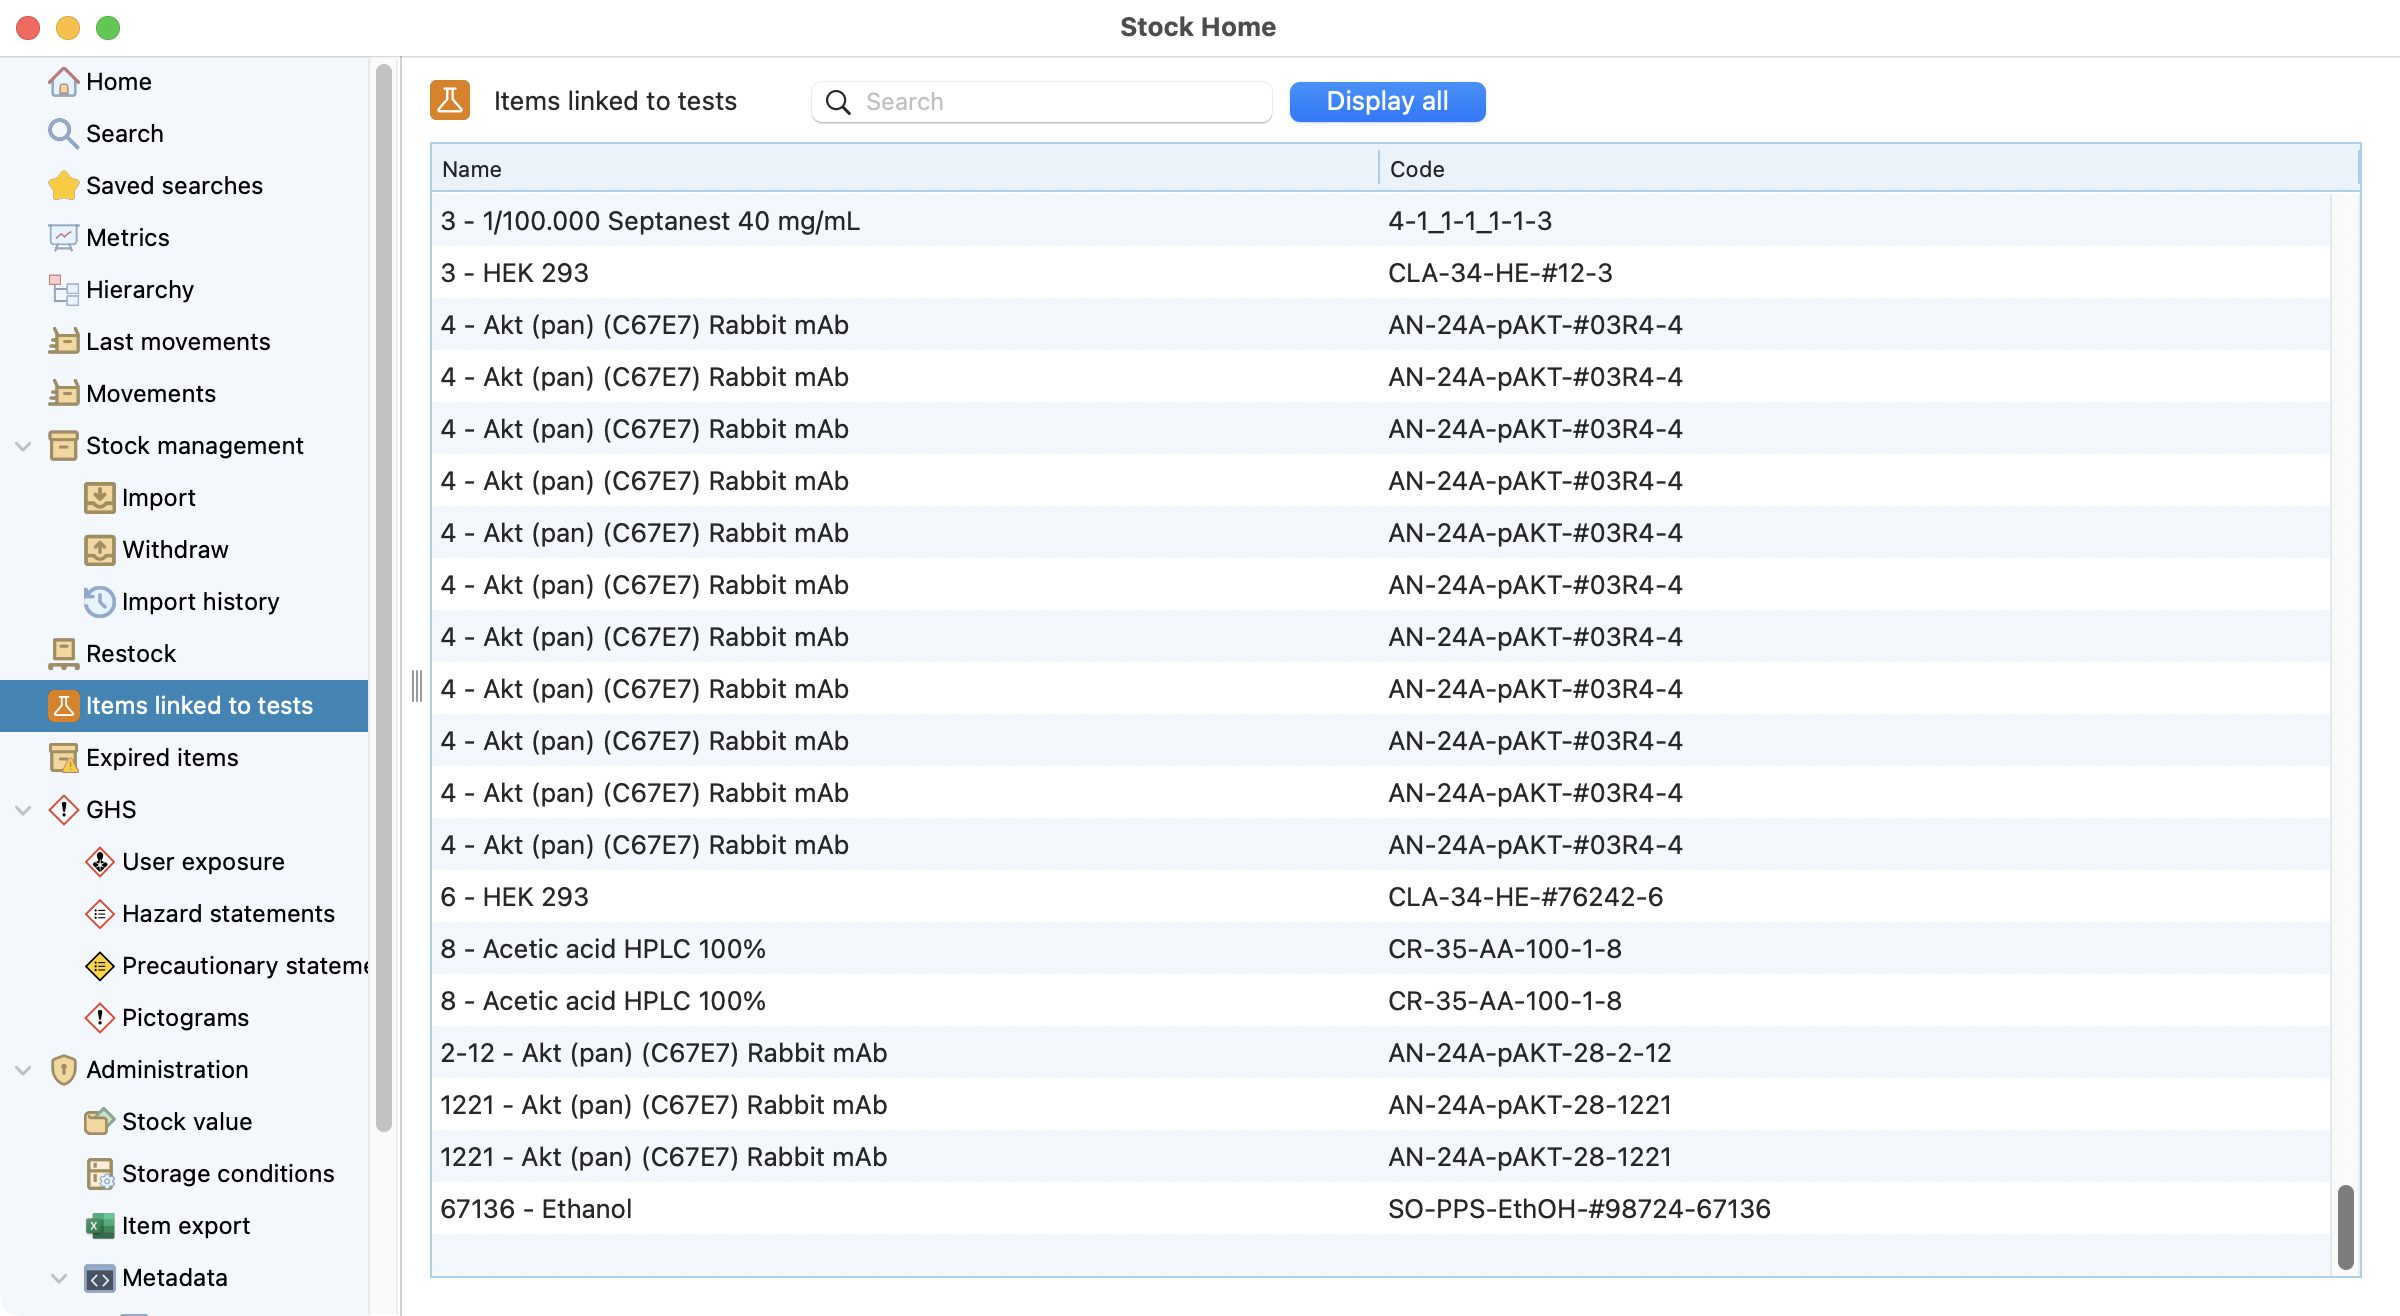Collapse the GHS tree section

coord(24,810)
